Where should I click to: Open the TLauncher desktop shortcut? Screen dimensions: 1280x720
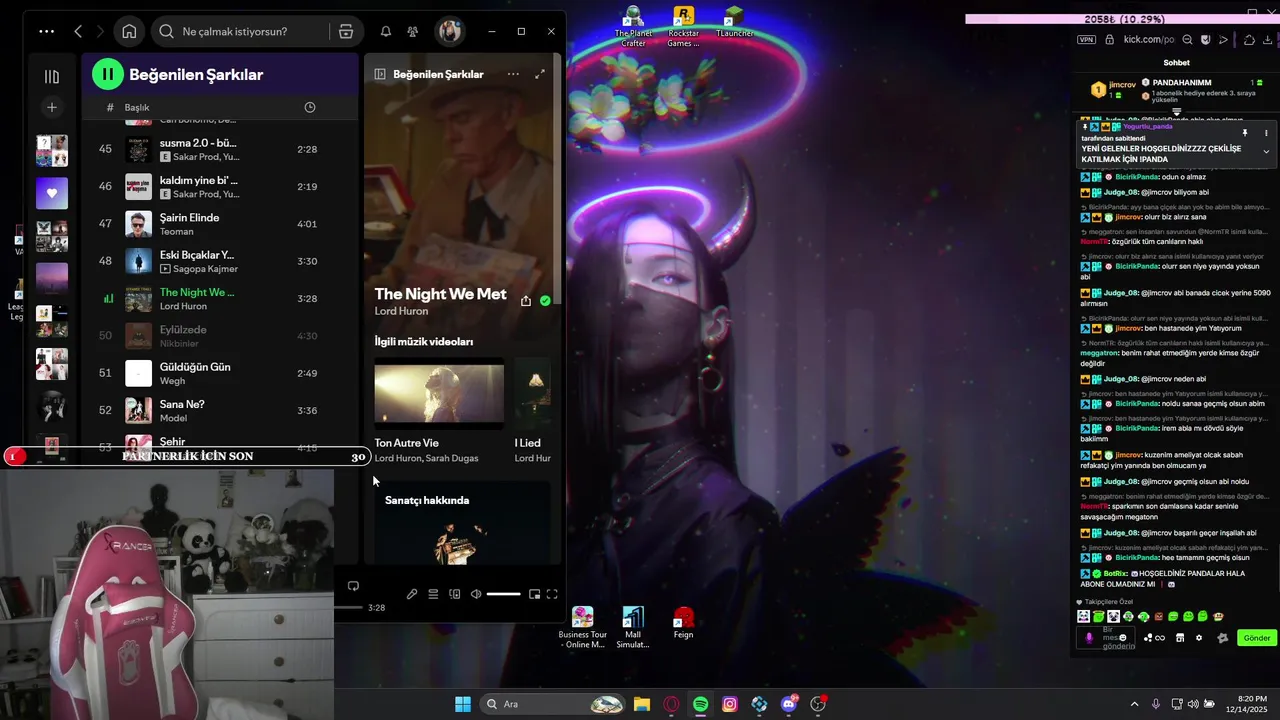pos(734,22)
